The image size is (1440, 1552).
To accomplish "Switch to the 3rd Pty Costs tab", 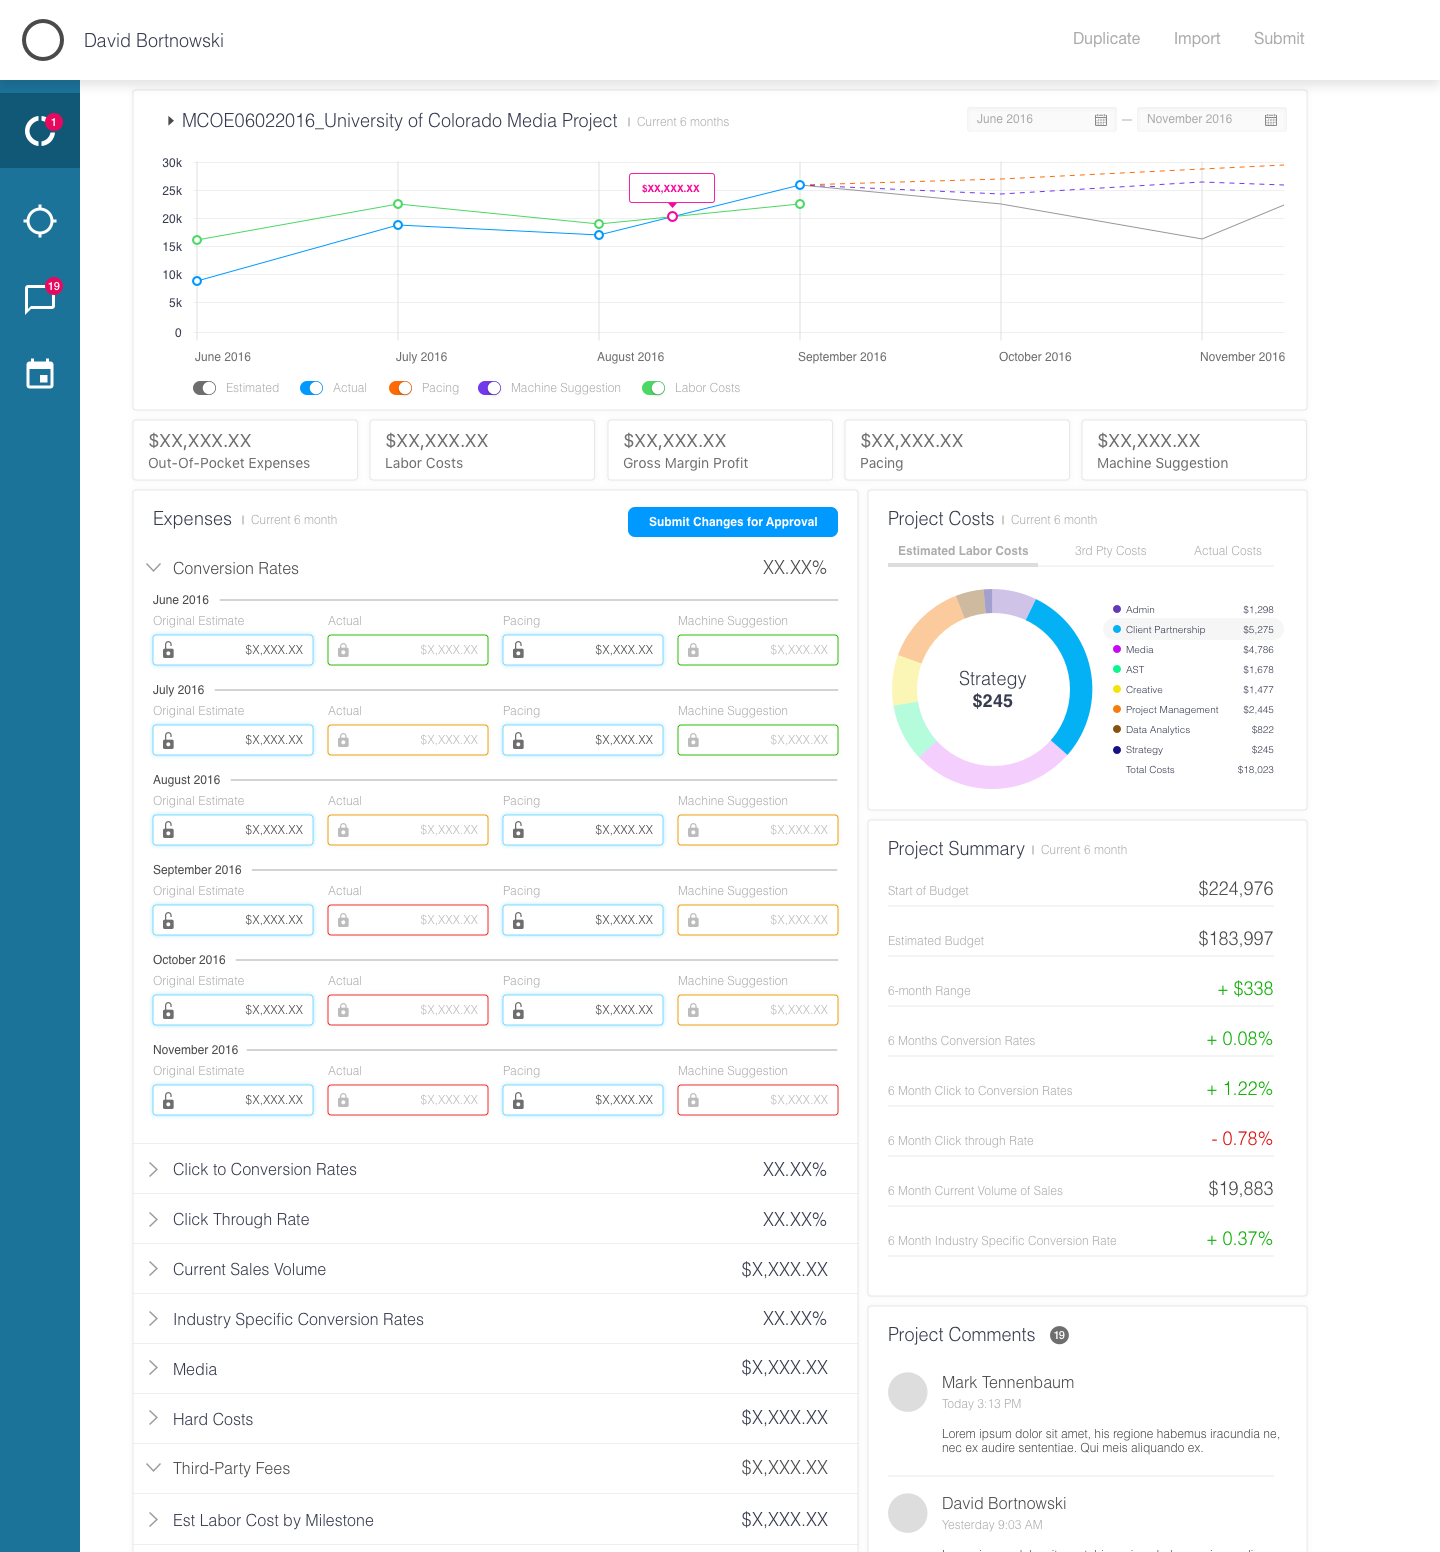I will coord(1110,551).
